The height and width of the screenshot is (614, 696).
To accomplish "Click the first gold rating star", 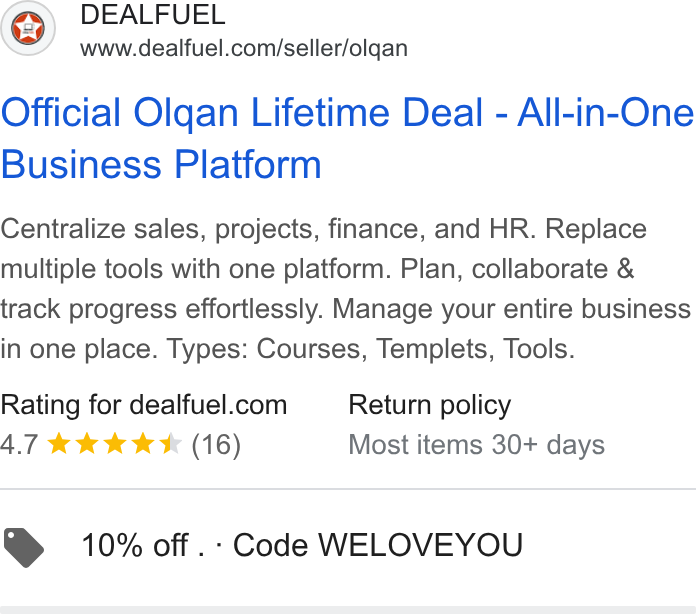I will (59, 444).
